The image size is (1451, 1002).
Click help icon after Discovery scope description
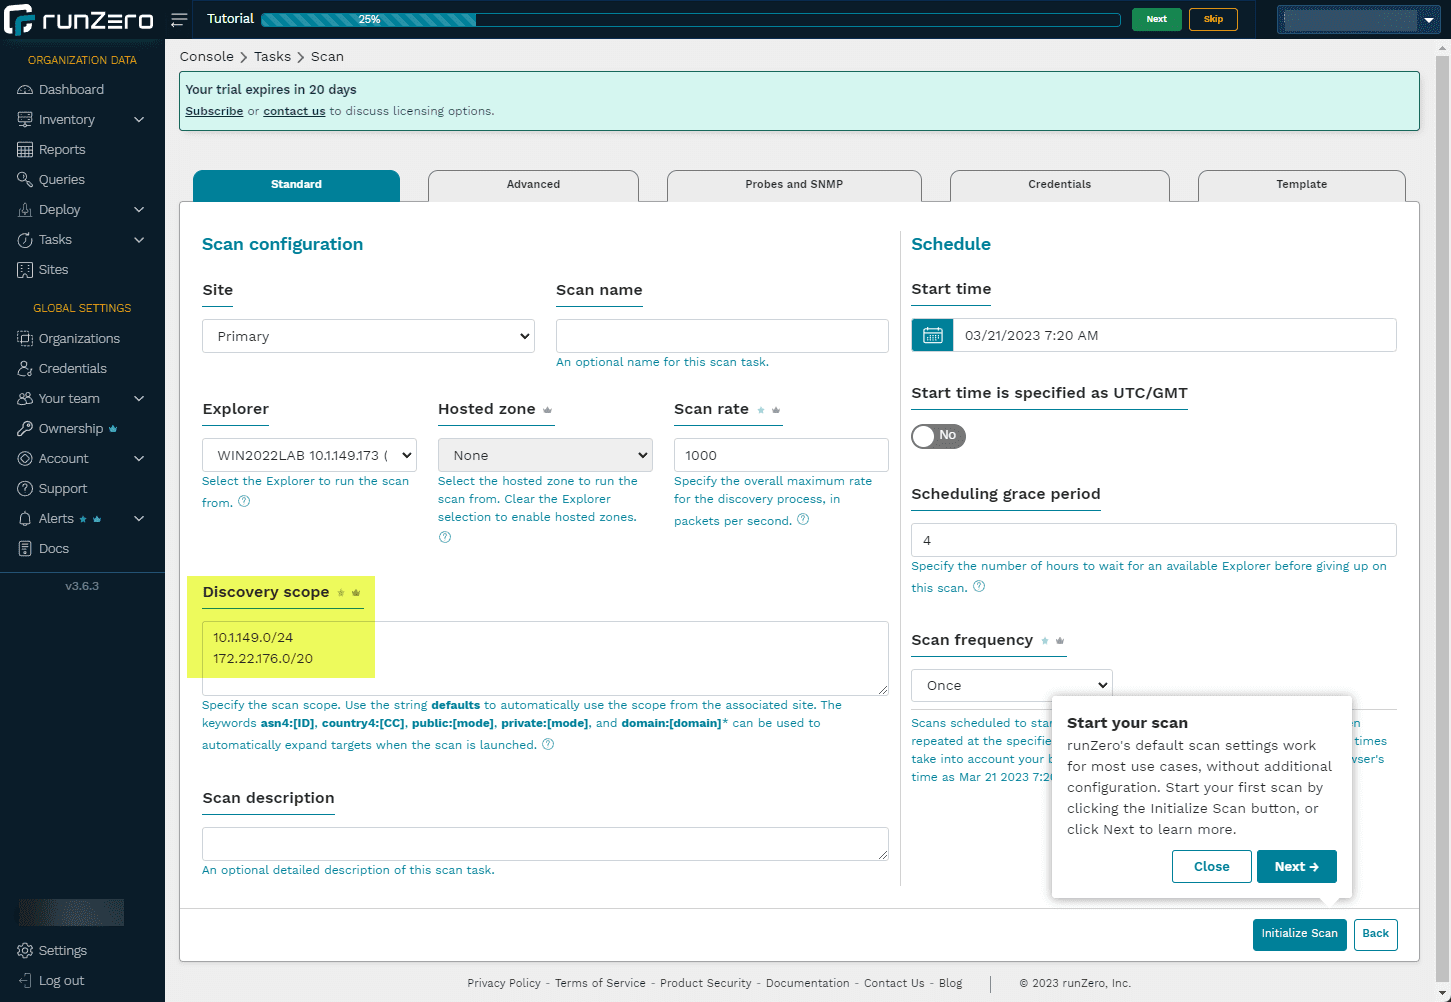(548, 744)
